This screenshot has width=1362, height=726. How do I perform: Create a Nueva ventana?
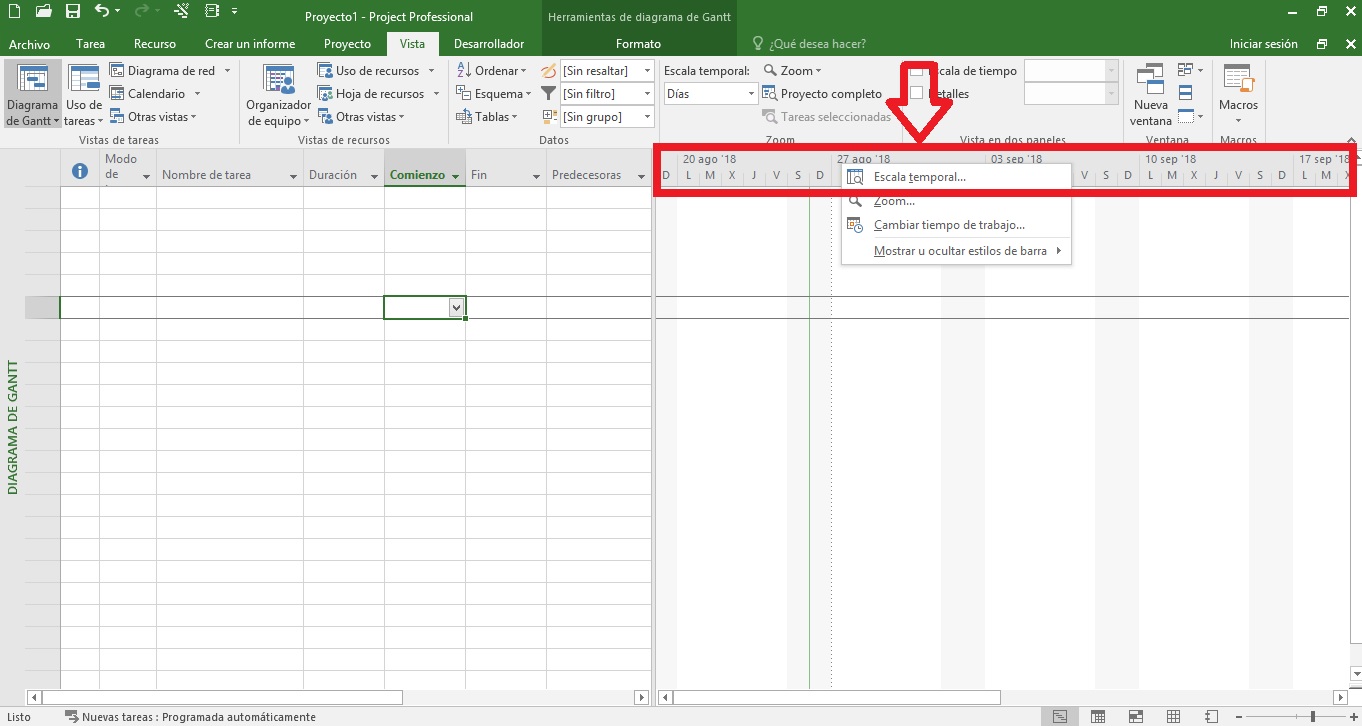1150,92
